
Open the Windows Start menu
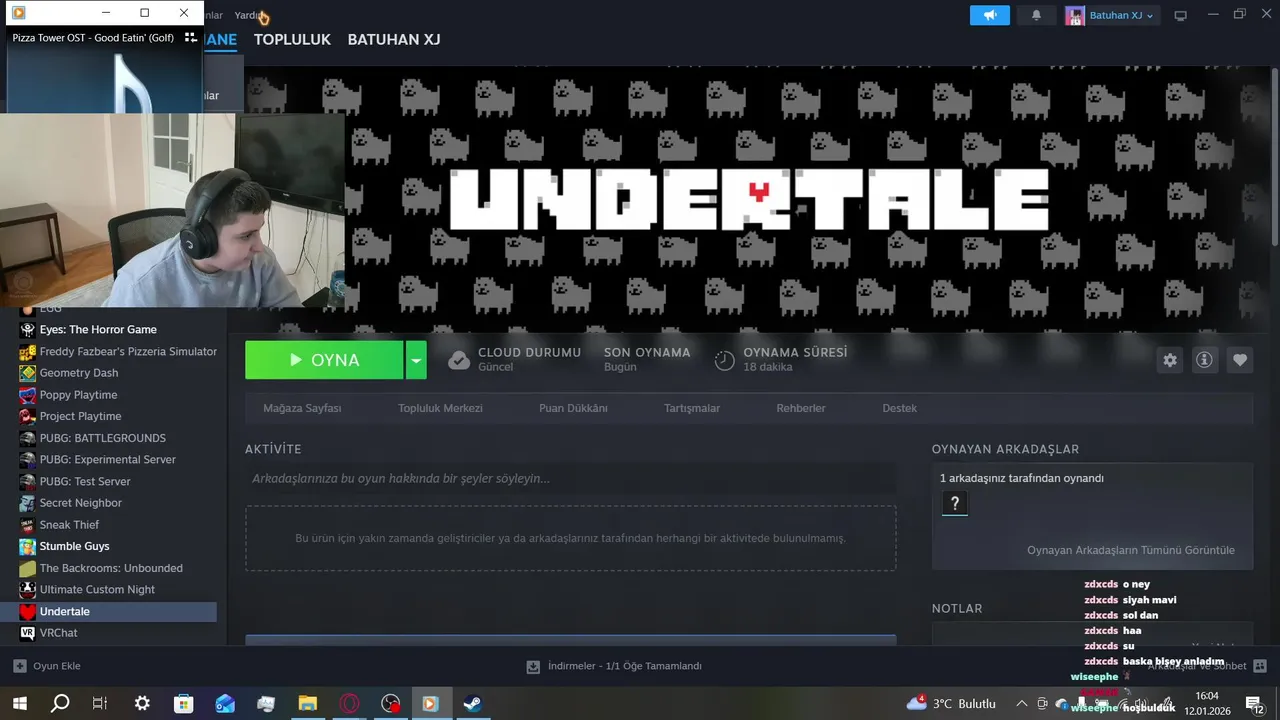(20, 703)
